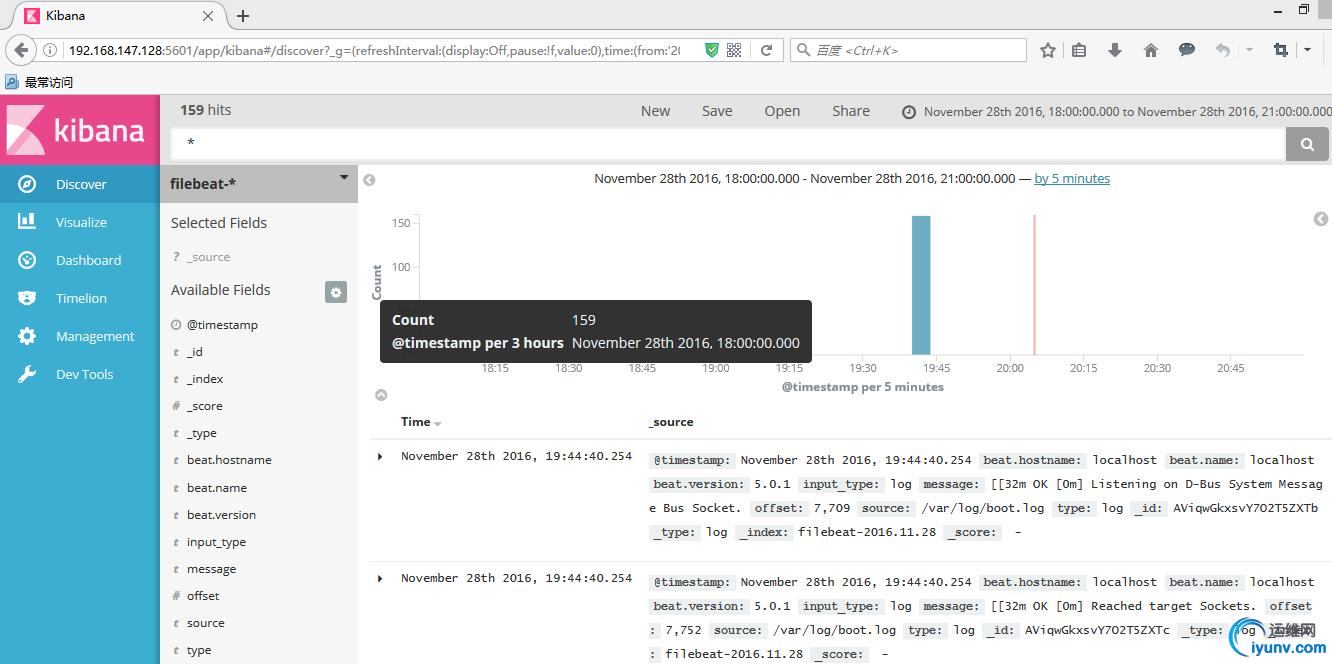Change the interval via 'by 5 minutes' link
This screenshot has width=1332, height=664.
(1072, 179)
